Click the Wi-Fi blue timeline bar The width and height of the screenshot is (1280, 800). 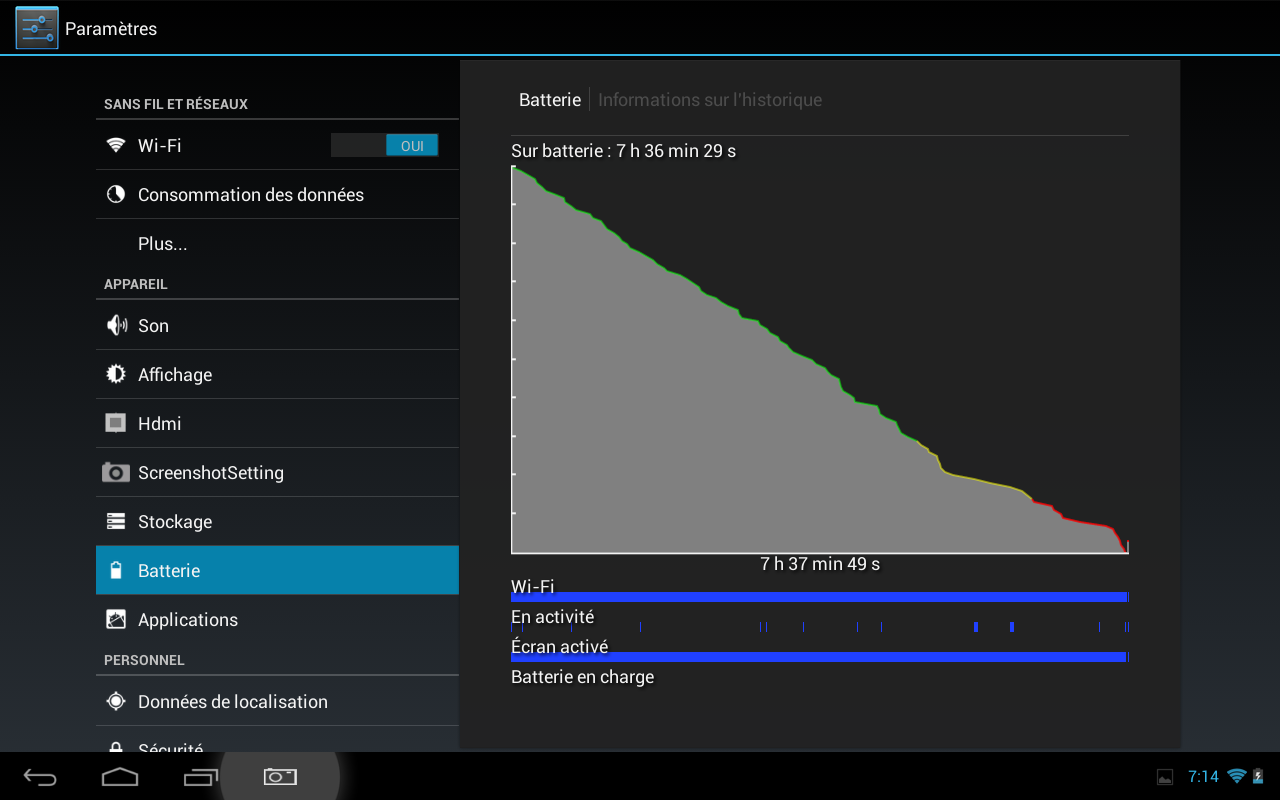[x=820, y=597]
